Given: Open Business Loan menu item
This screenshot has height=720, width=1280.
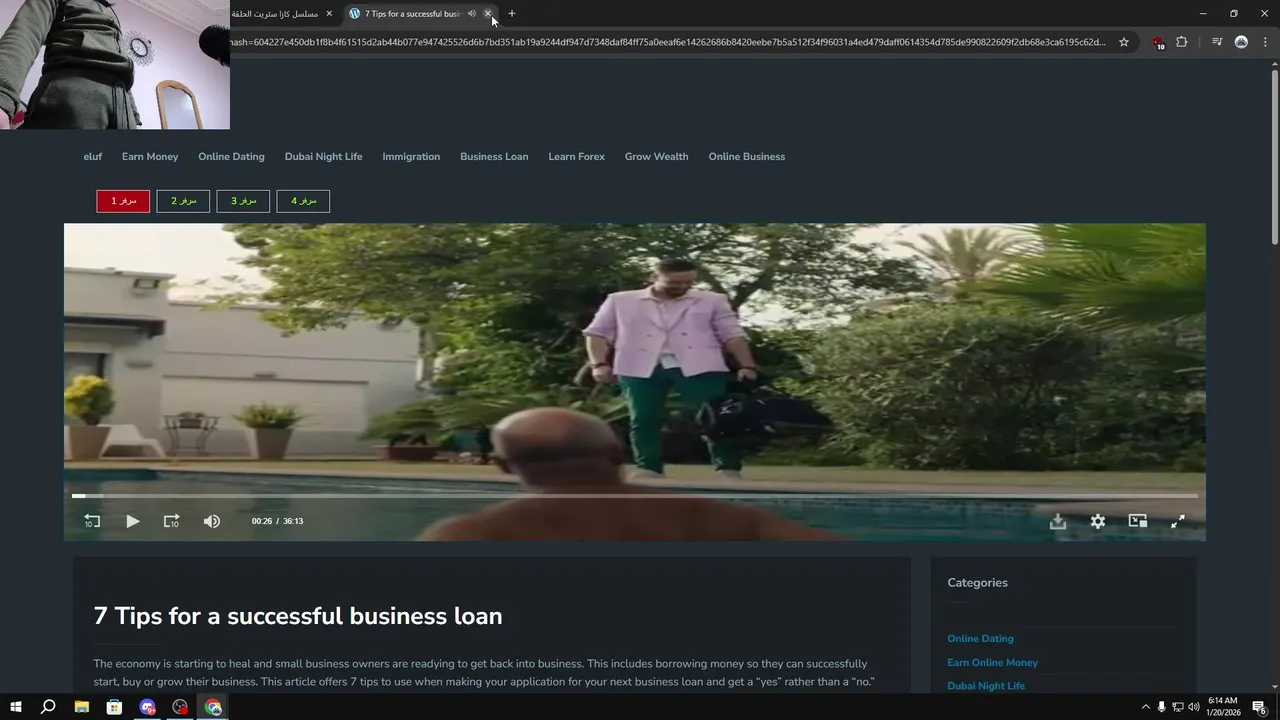Looking at the screenshot, I should [x=494, y=157].
